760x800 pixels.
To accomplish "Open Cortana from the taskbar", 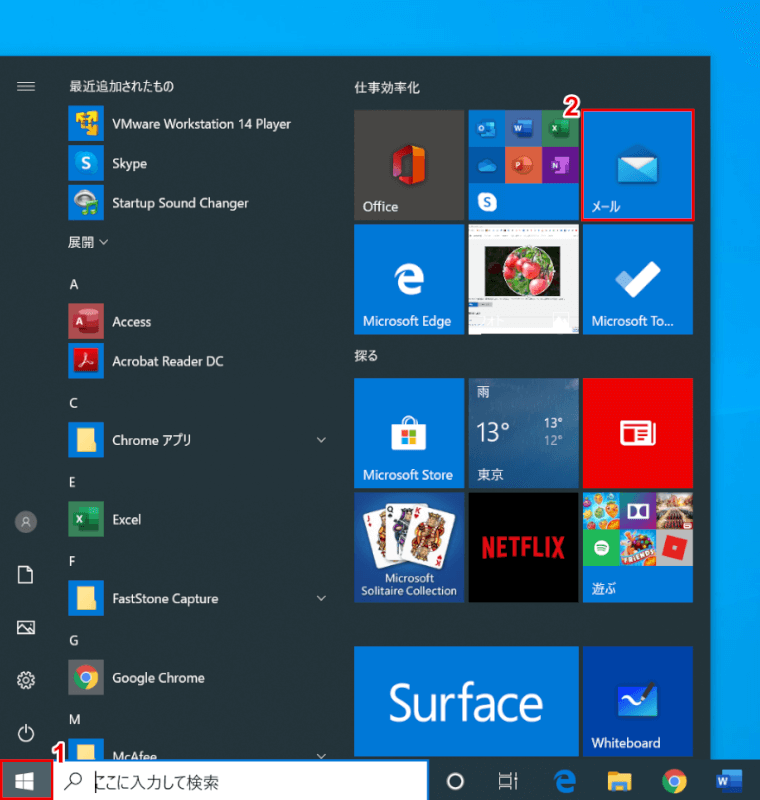I will (x=455, y=781).
